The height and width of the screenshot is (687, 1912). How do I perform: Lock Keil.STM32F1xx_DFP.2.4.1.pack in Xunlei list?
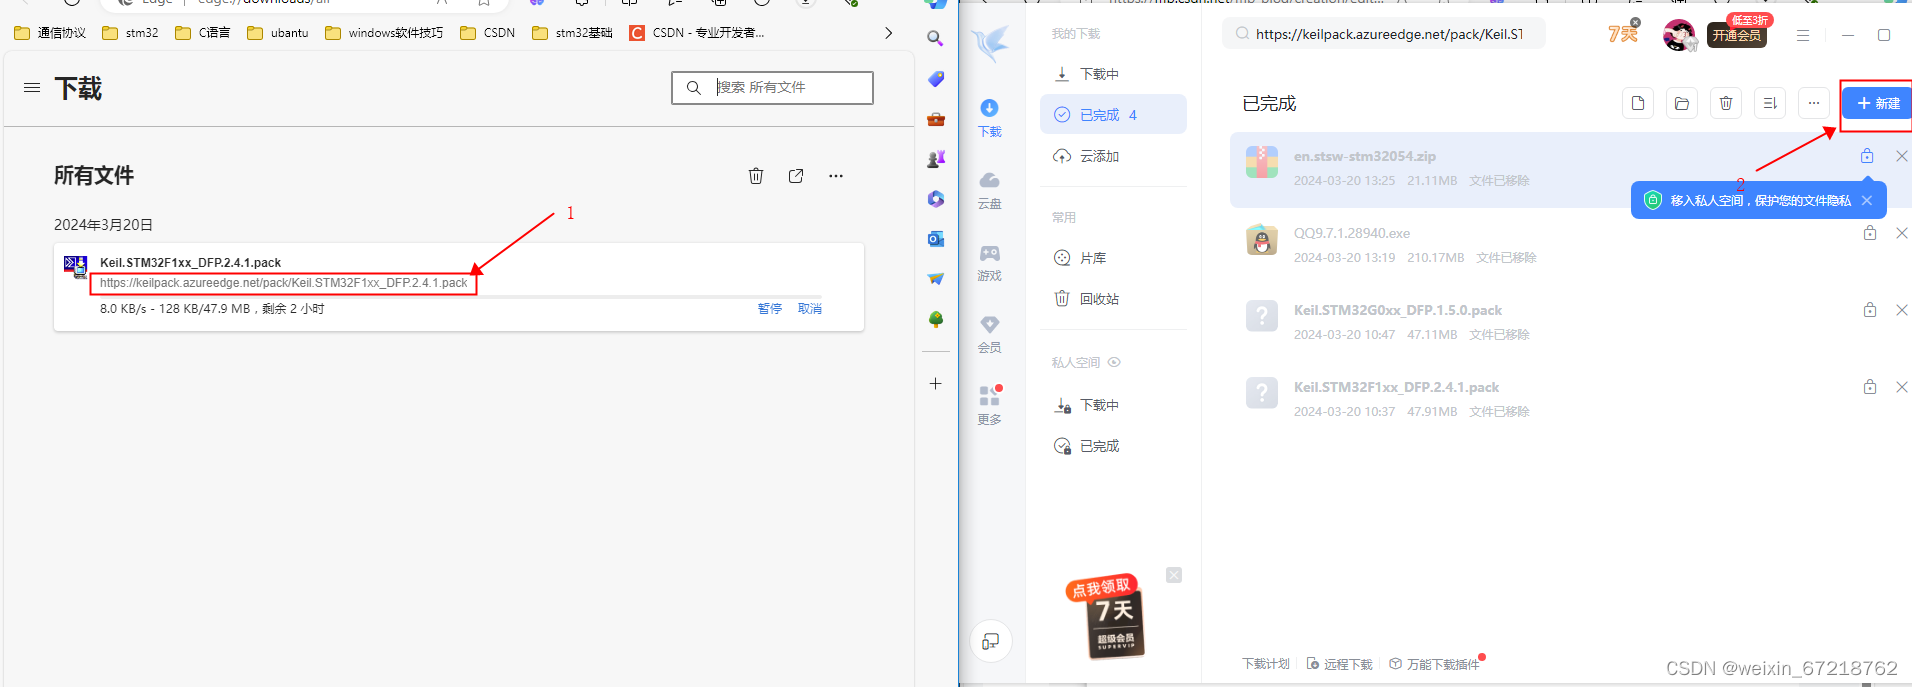[x=1870, y=387]
